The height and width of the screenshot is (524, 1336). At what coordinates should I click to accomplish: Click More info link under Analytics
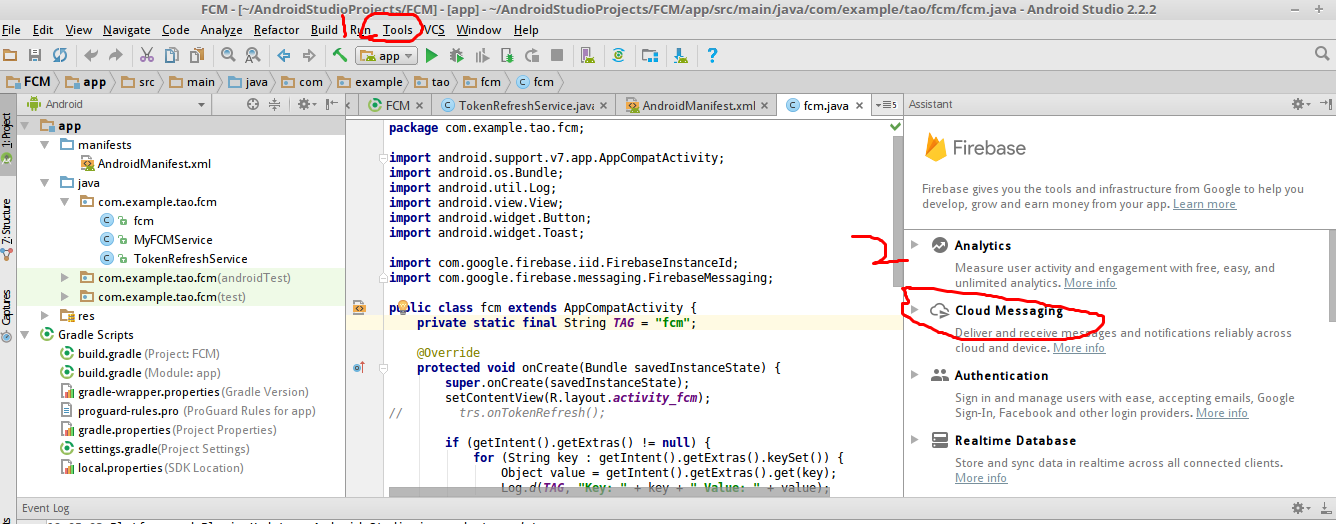(x=1089, y=283)
